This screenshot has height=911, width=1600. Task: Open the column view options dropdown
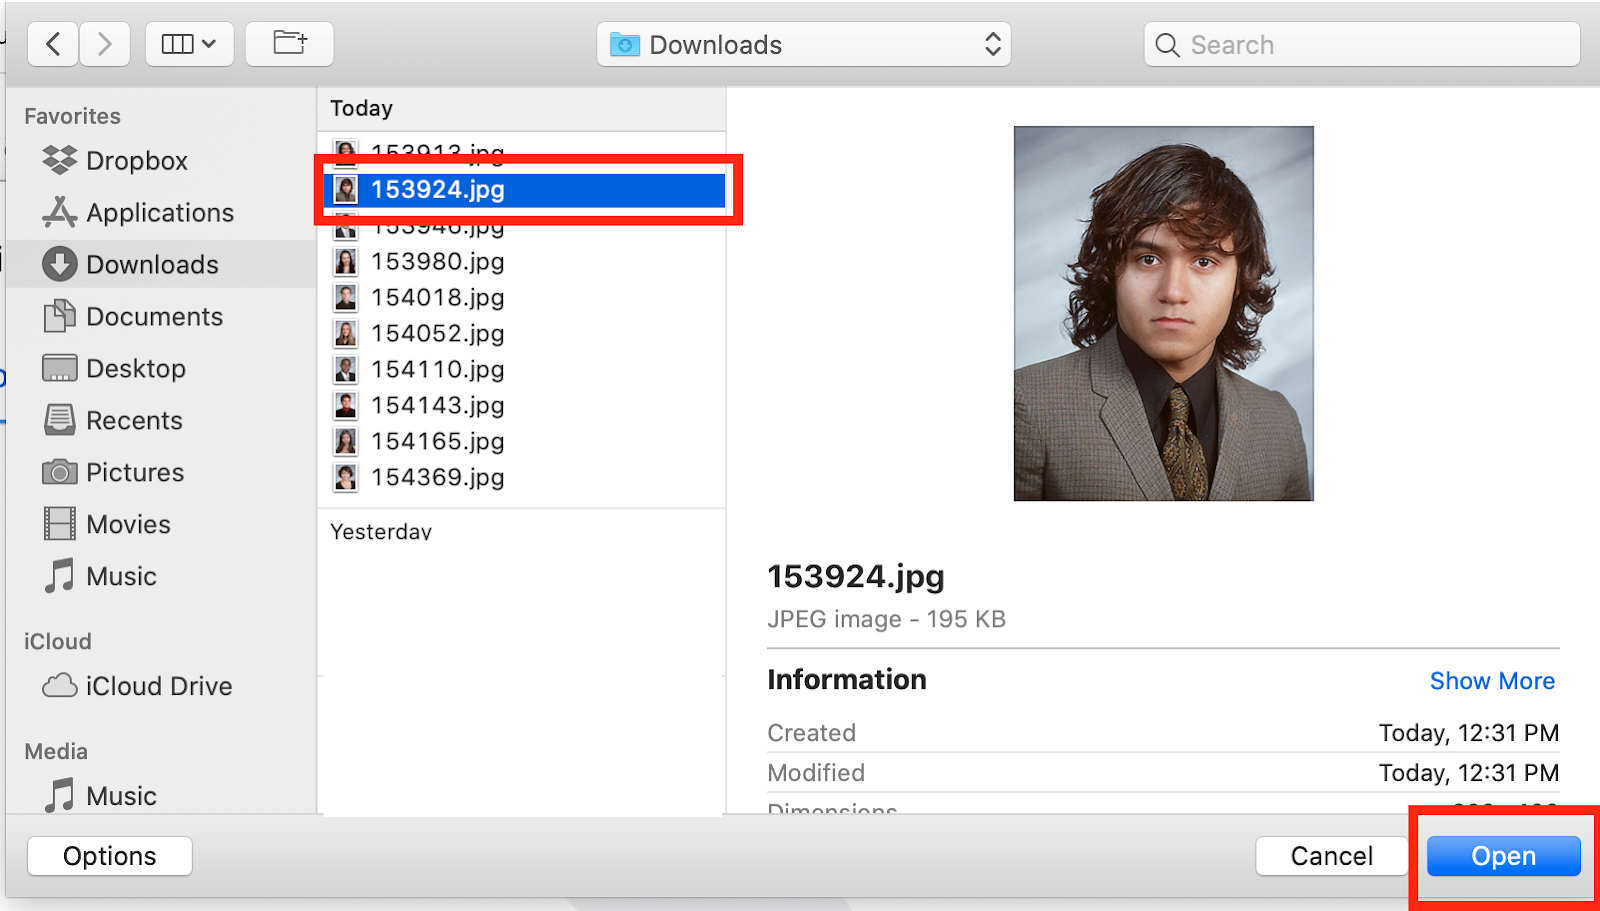189,44
